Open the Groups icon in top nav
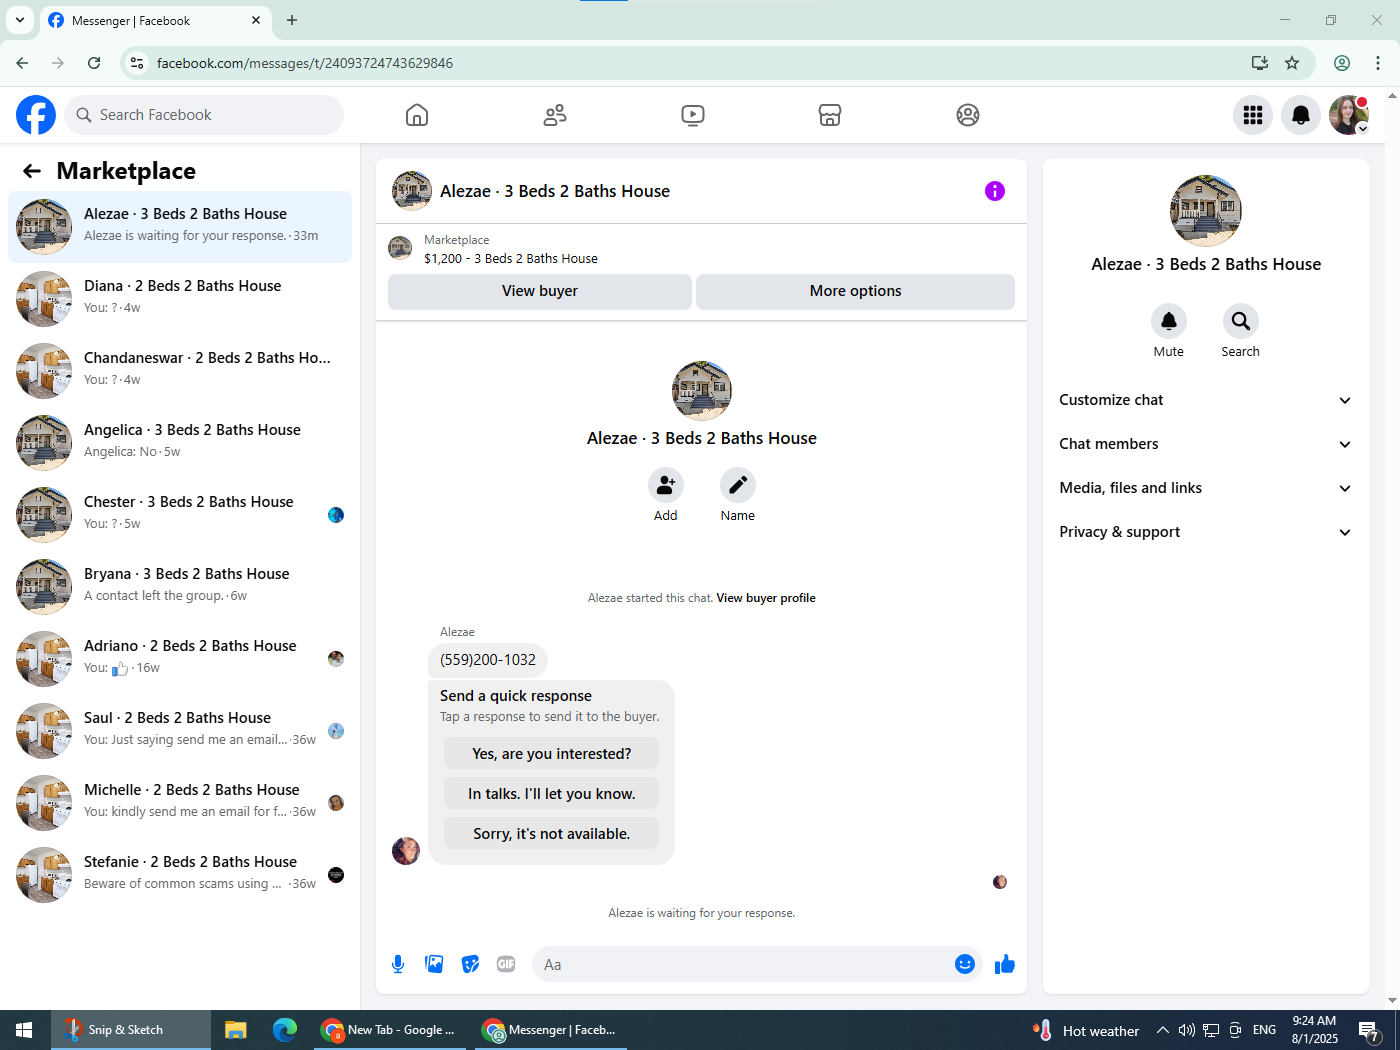This screenshot has height=1050, width=1400. [x=968, y=115]
